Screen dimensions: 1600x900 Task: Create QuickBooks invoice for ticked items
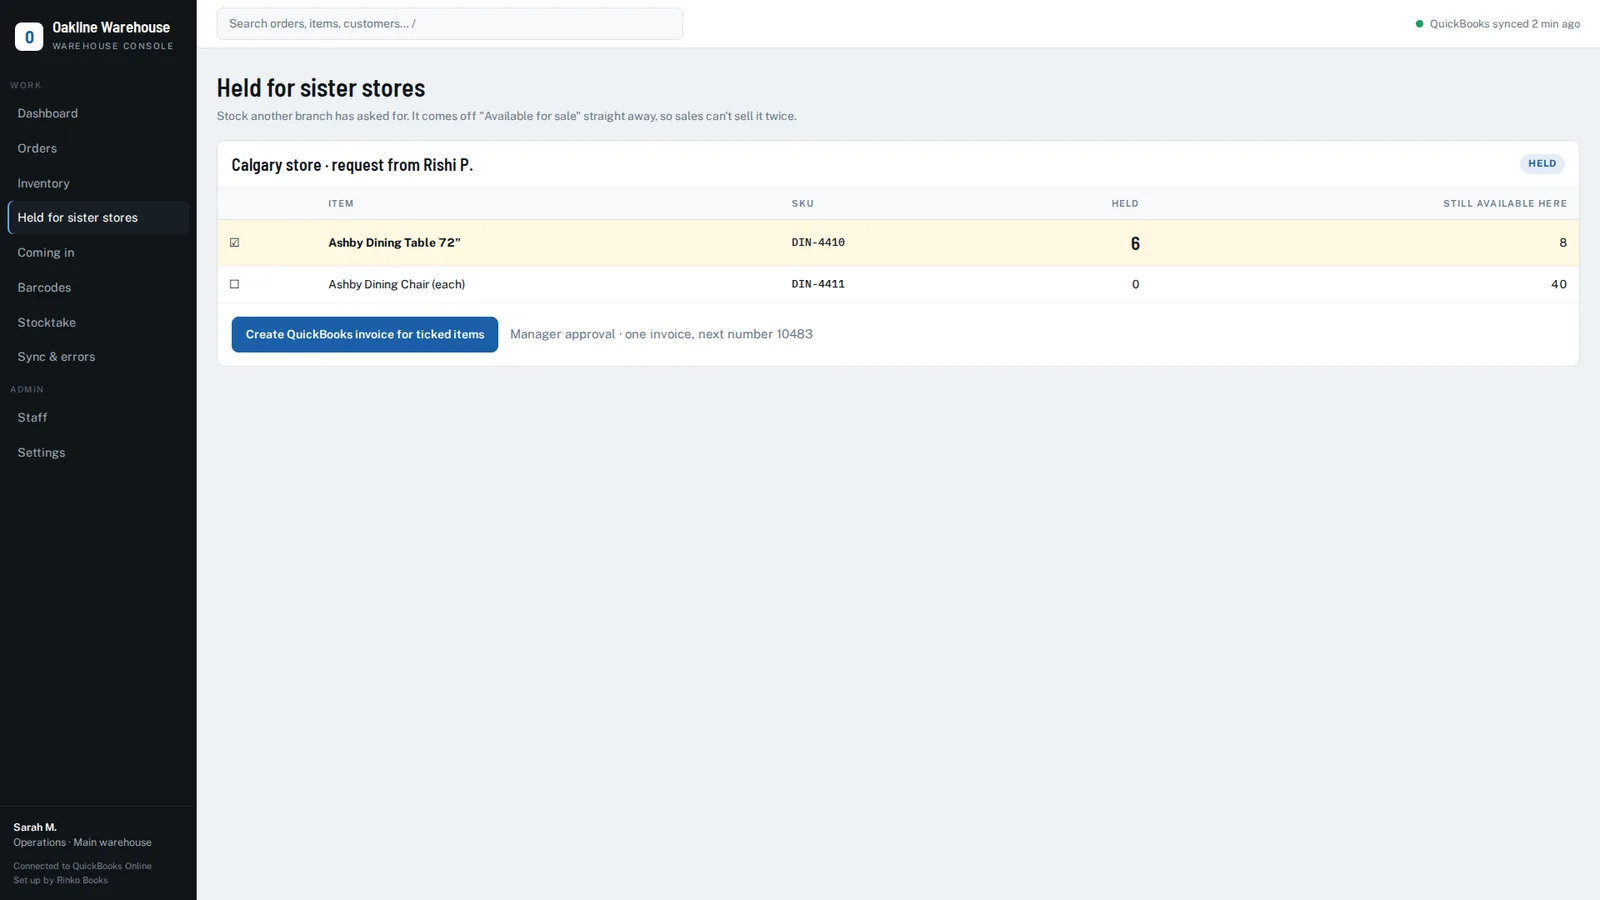click(x=365, y=335)
